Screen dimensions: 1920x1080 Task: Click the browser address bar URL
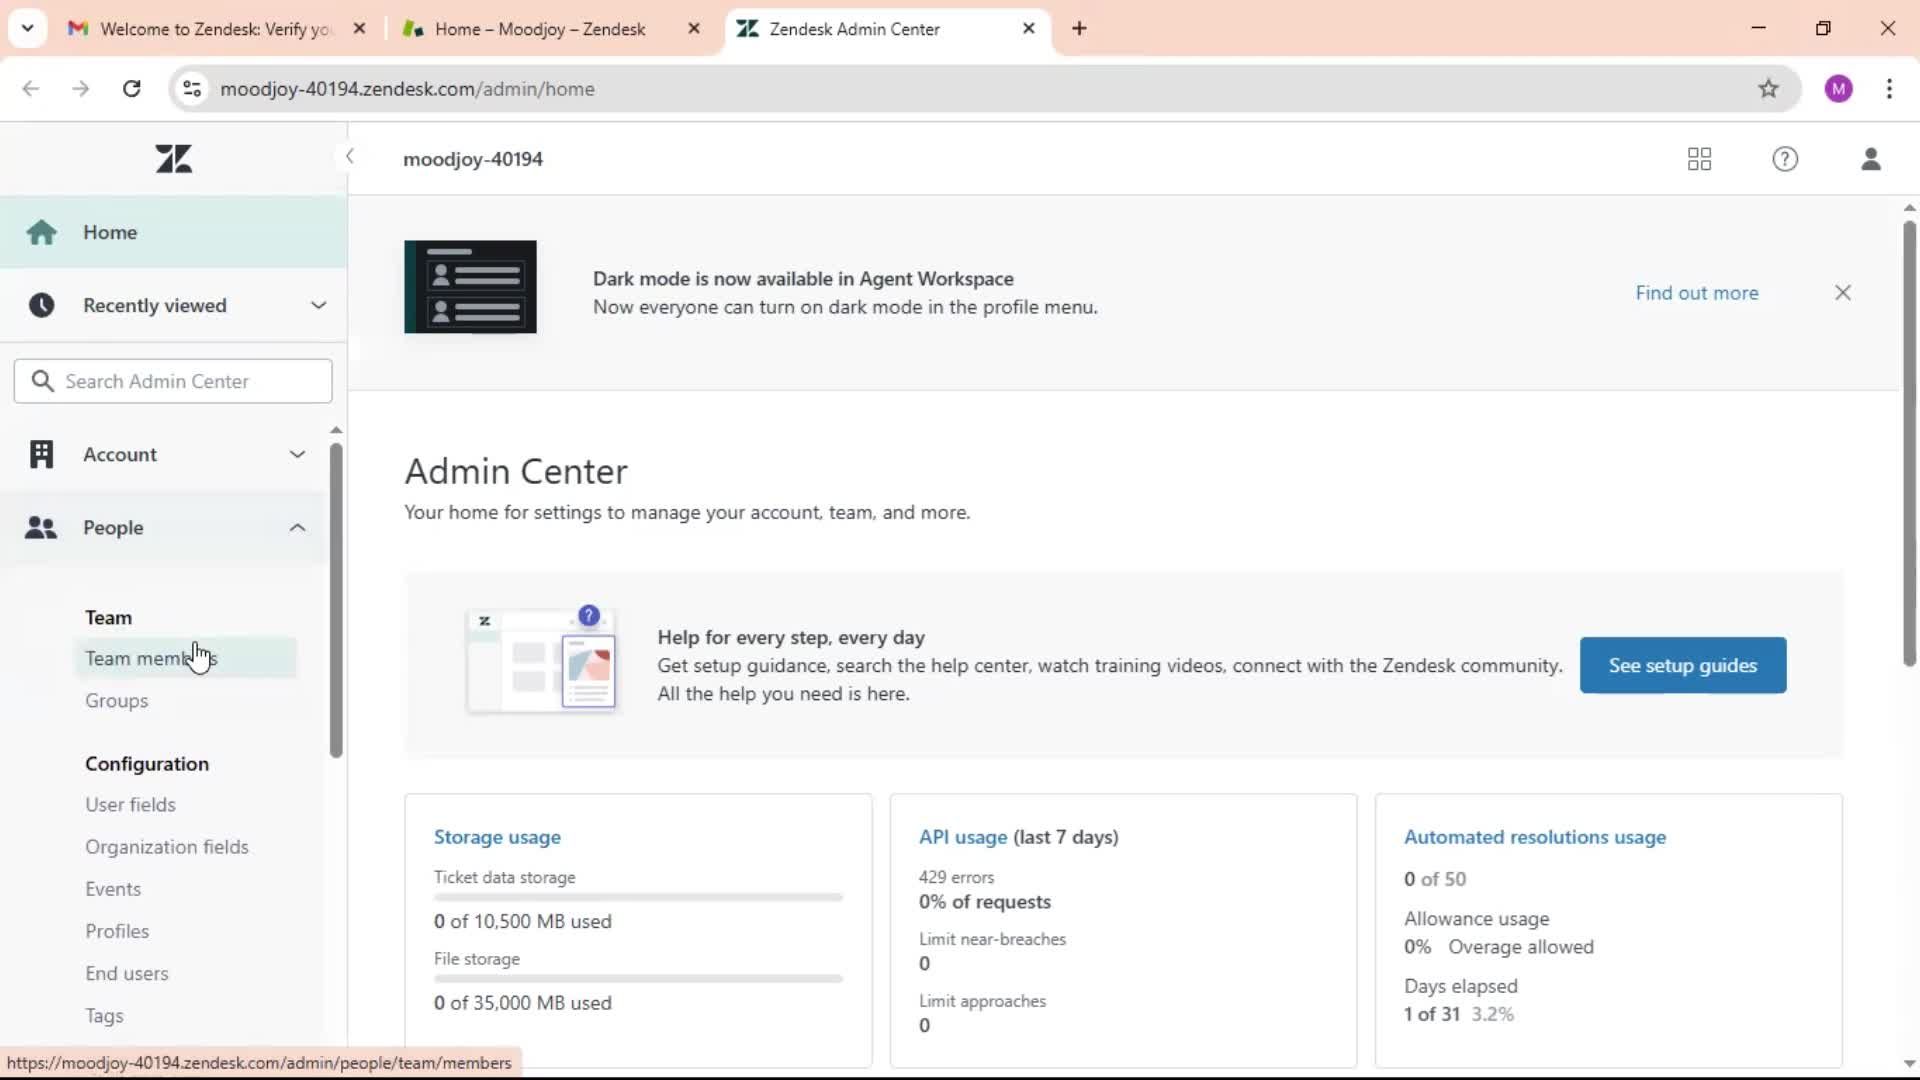click(x=407, y=89)
